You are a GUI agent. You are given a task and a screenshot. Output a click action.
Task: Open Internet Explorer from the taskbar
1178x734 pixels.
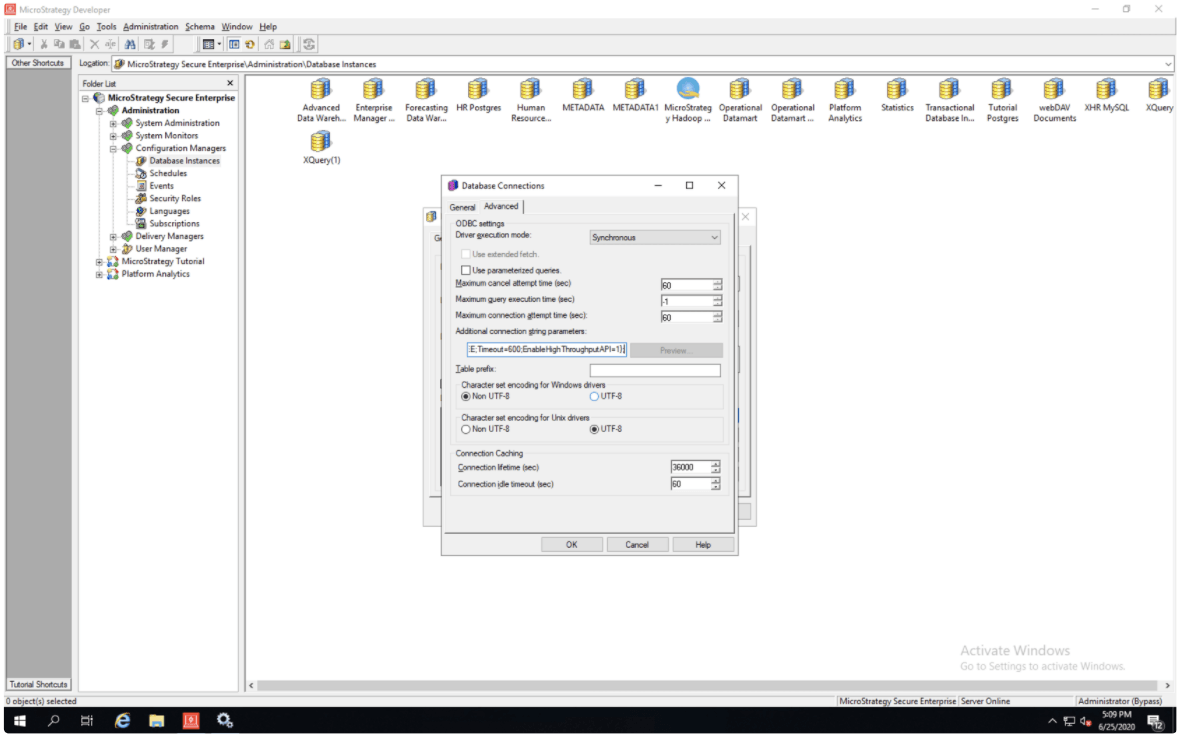[x=123, y=720]
